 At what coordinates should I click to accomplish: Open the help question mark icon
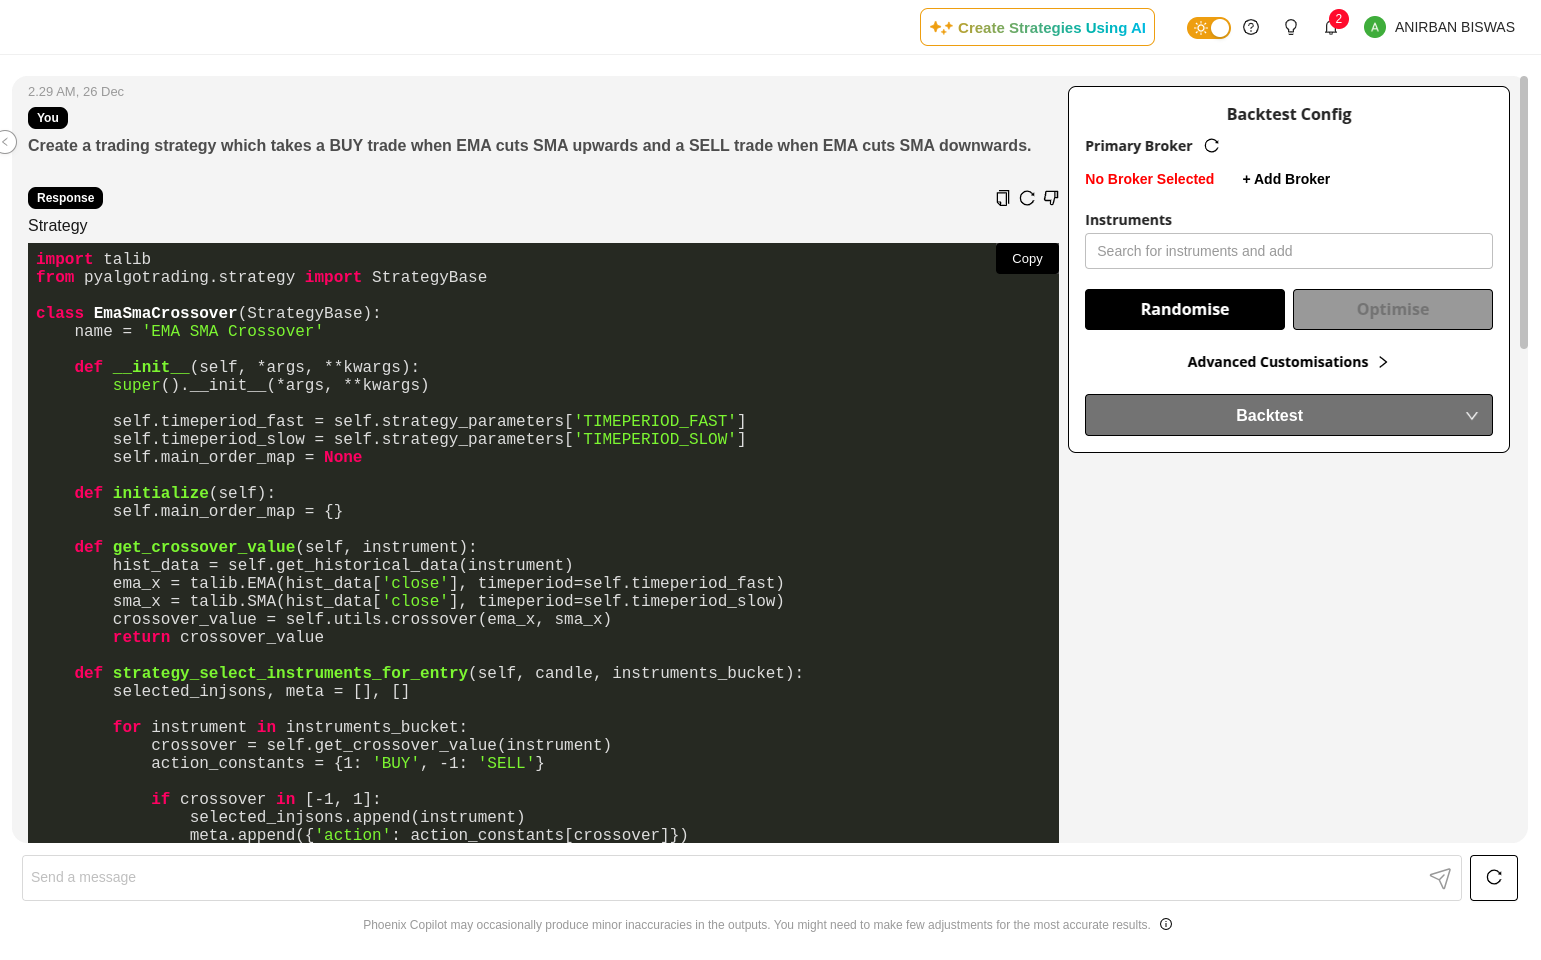pos(1251,27)
